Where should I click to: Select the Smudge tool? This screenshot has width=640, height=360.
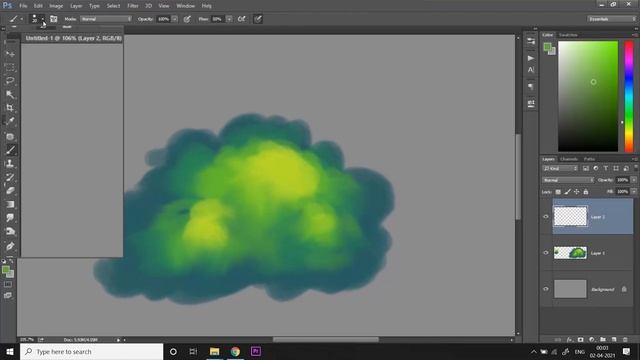click(10, 218)
